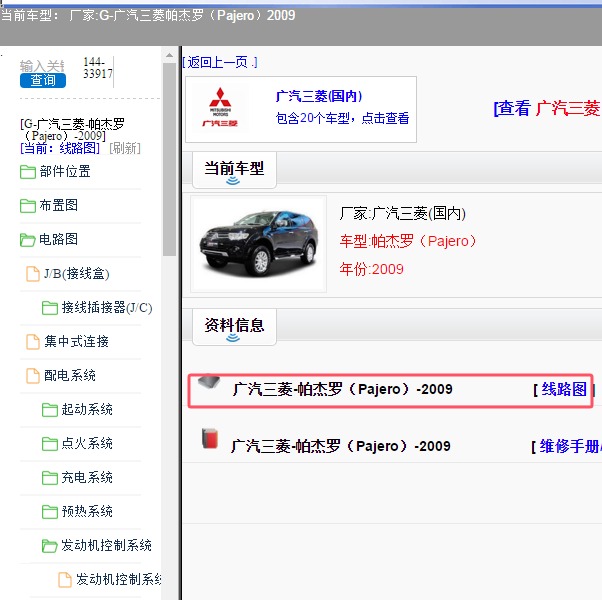Select the 当前车型 tab
The width and height of the screenshot is (602, 600).
click(234, 169)
